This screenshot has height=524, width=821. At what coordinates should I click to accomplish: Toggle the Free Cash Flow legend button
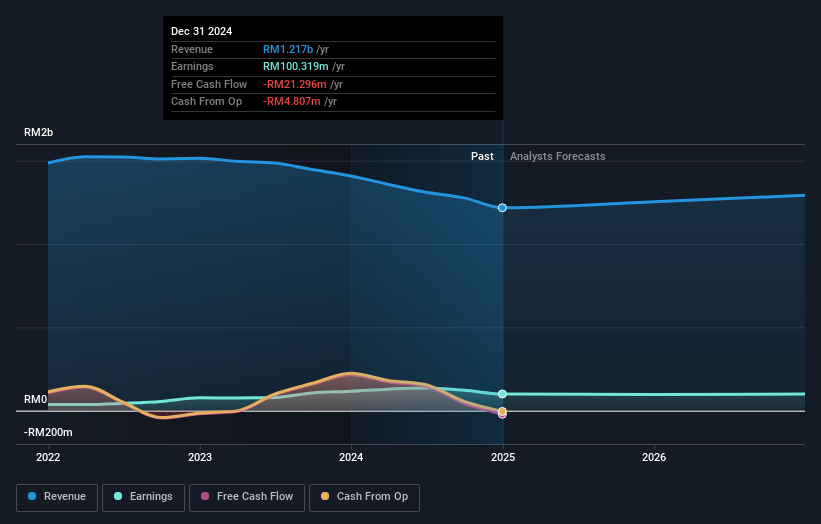[x=247, y=497]
